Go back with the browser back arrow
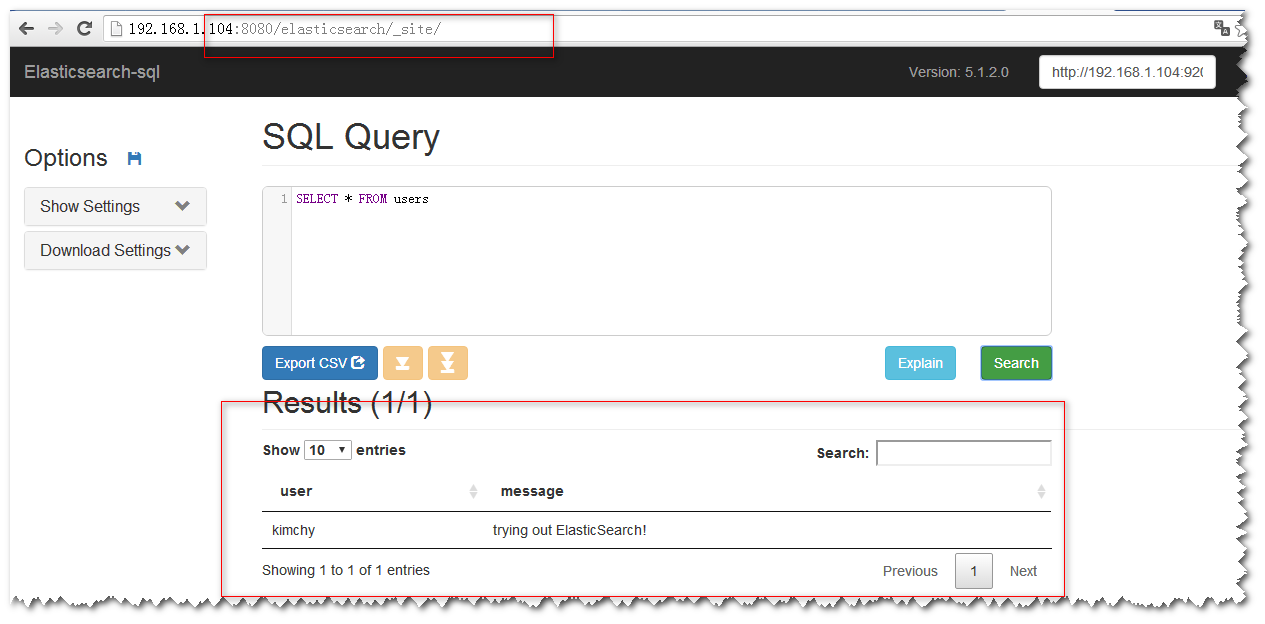The width and height of the screenshot is (1265, 624). pos(27,29)
